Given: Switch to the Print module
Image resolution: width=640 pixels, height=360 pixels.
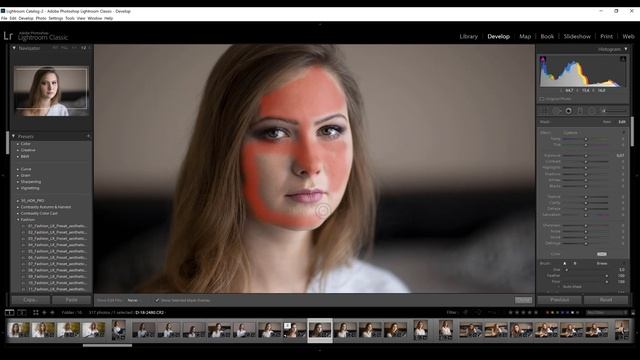Looking at the screenshot, I should point(607,36).
